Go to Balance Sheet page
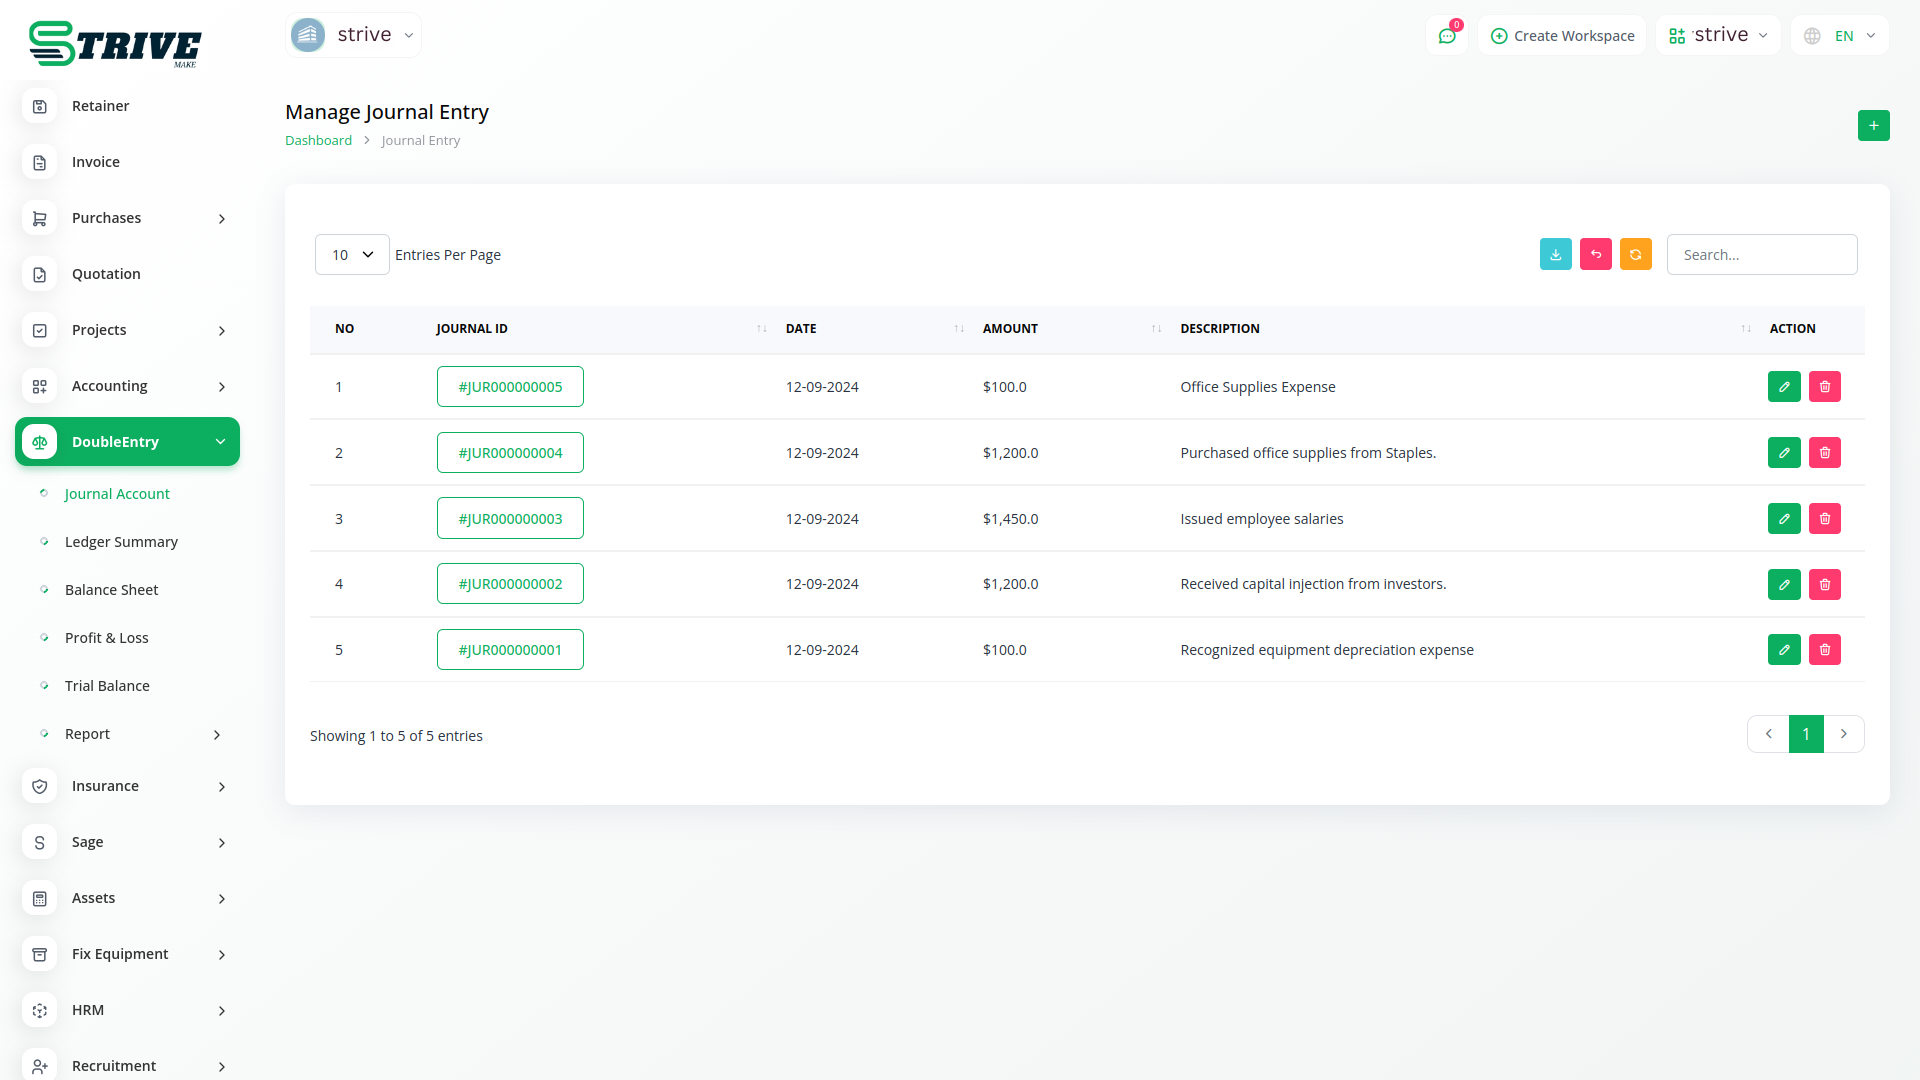The height and width of the screenshot is (1080, 1920). [x=111, y=590]
